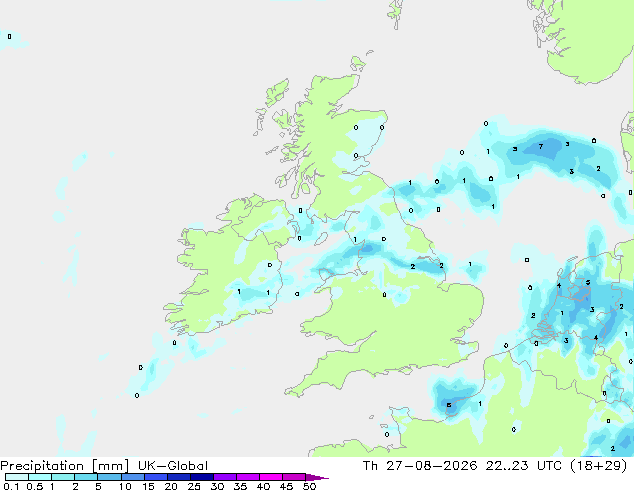Click the legend label '30'
This screenshot has height=490, width=634.
(x=217, y=486)
